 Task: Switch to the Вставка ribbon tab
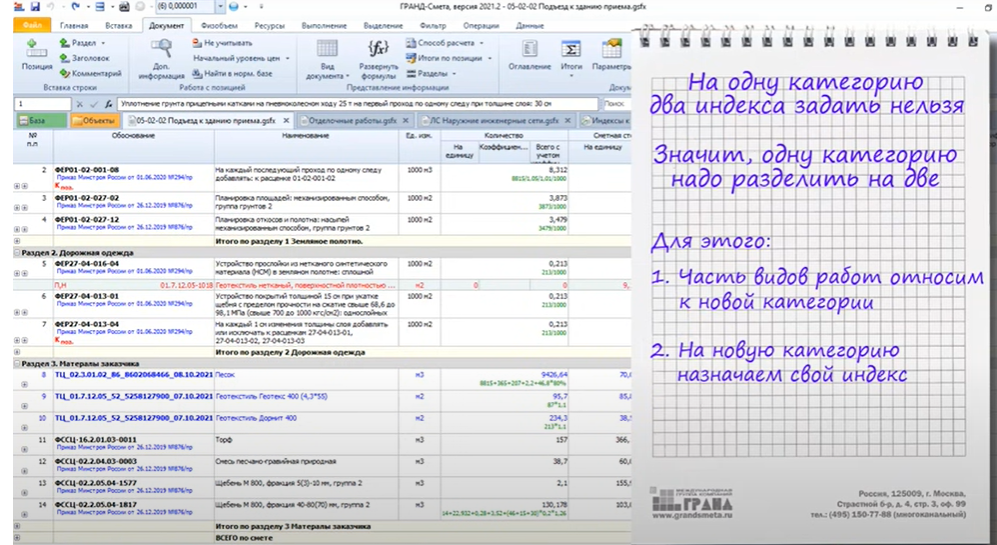click(119, 25)
